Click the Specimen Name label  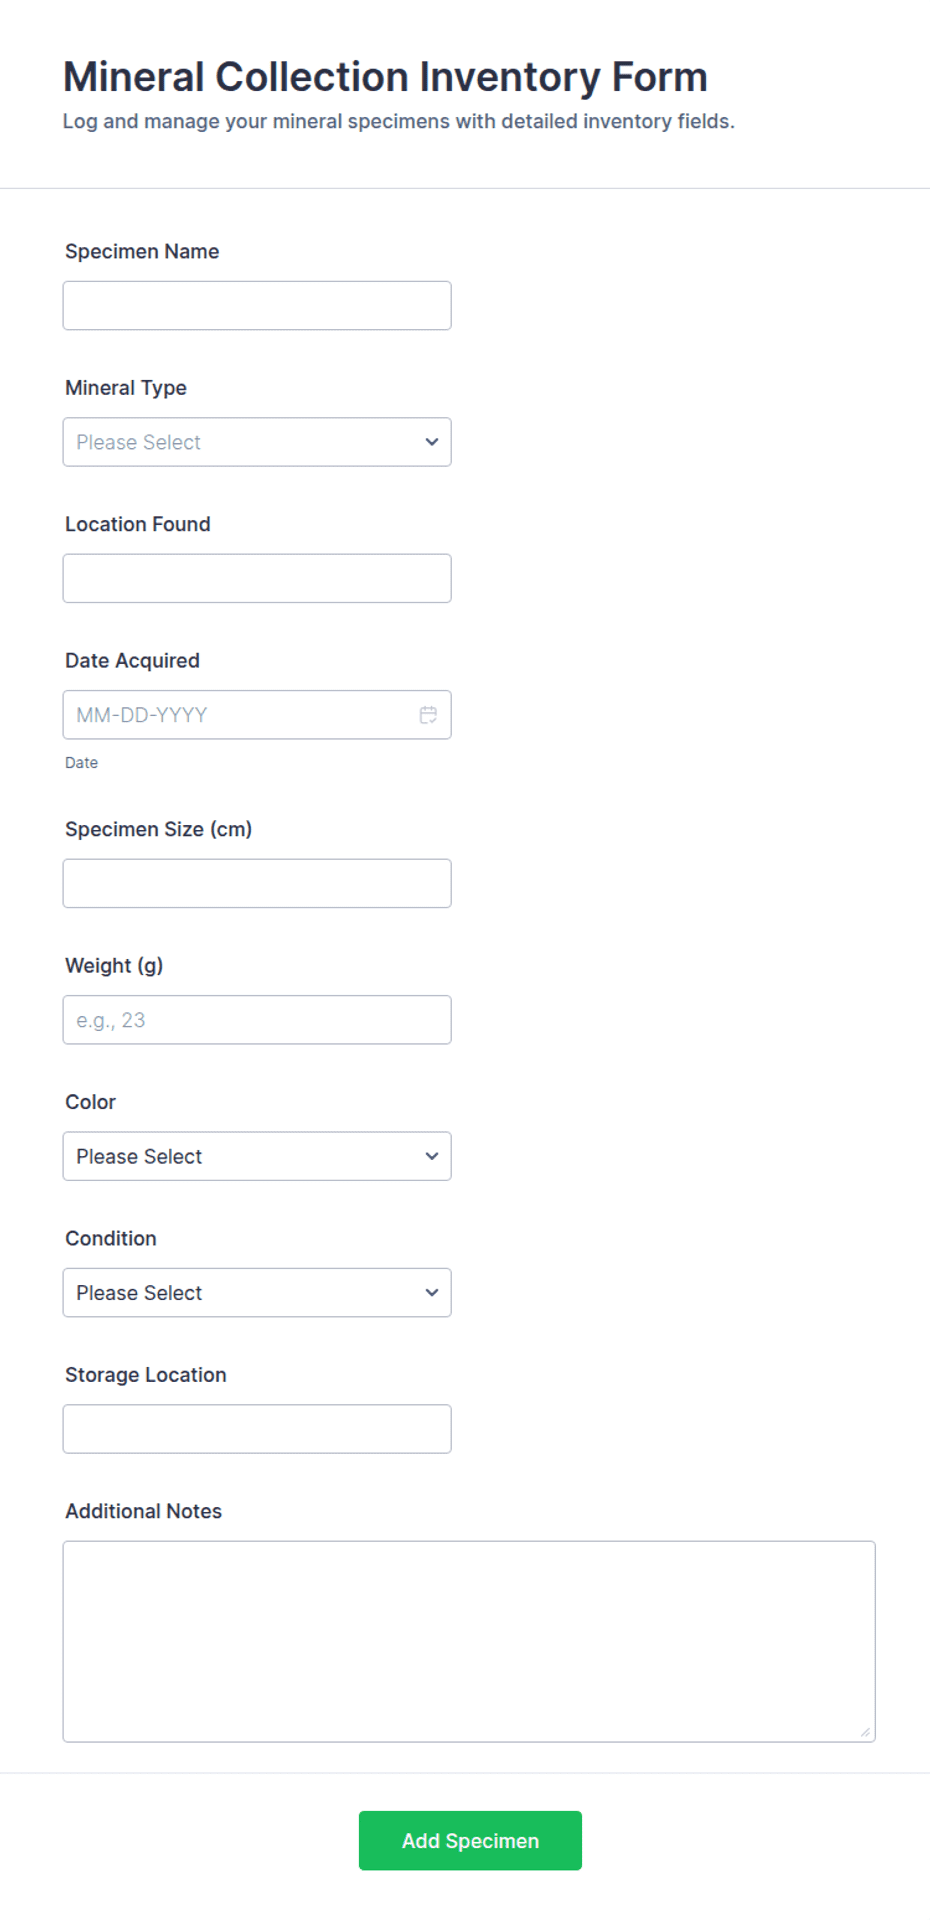coord(142,252)
